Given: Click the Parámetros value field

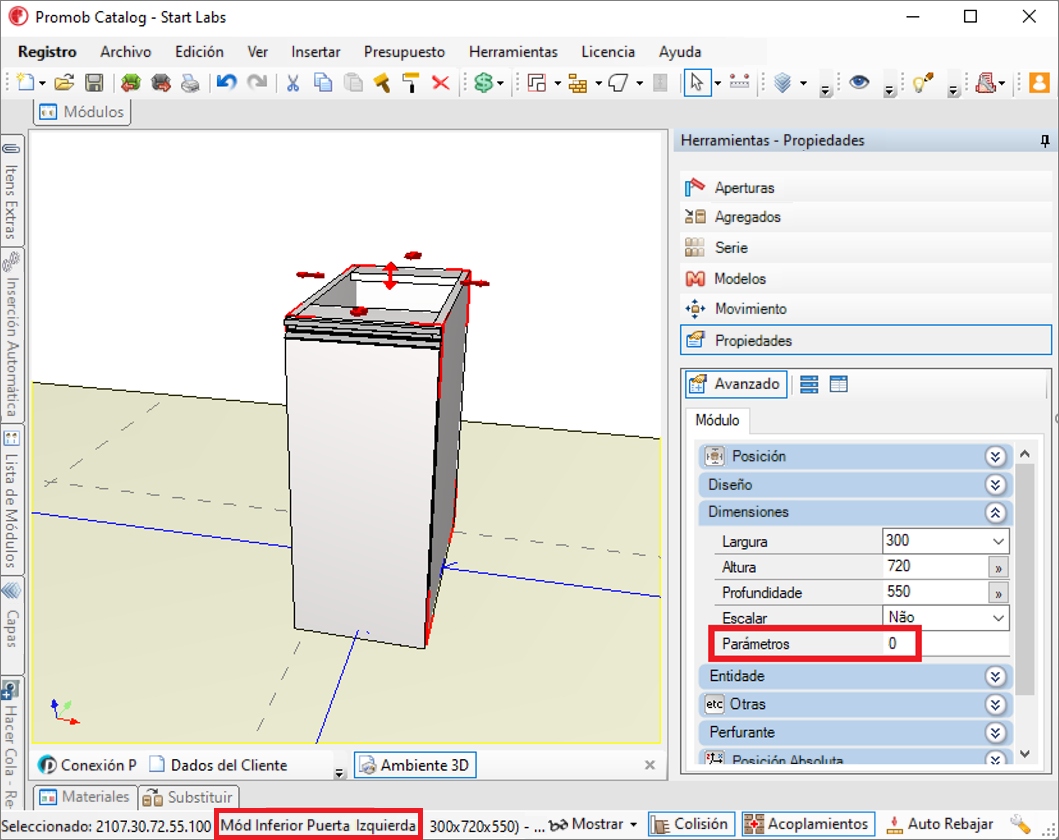Looking at the screenshot, I should (946, 644).
